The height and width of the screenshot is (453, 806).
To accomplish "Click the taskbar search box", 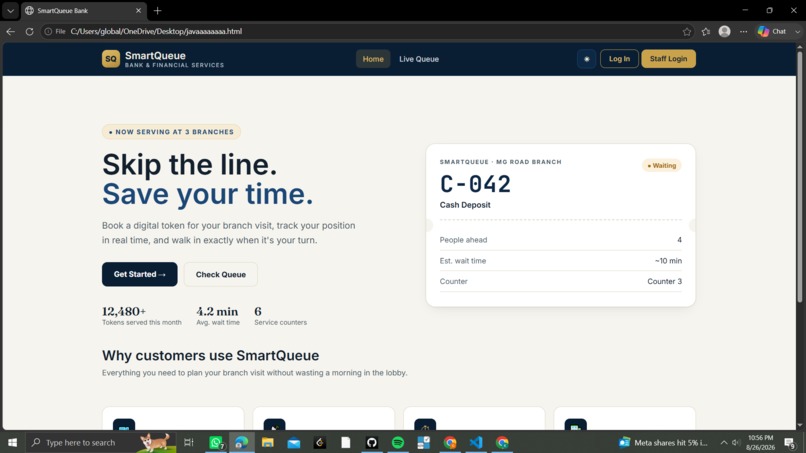I will click(100, 442).
